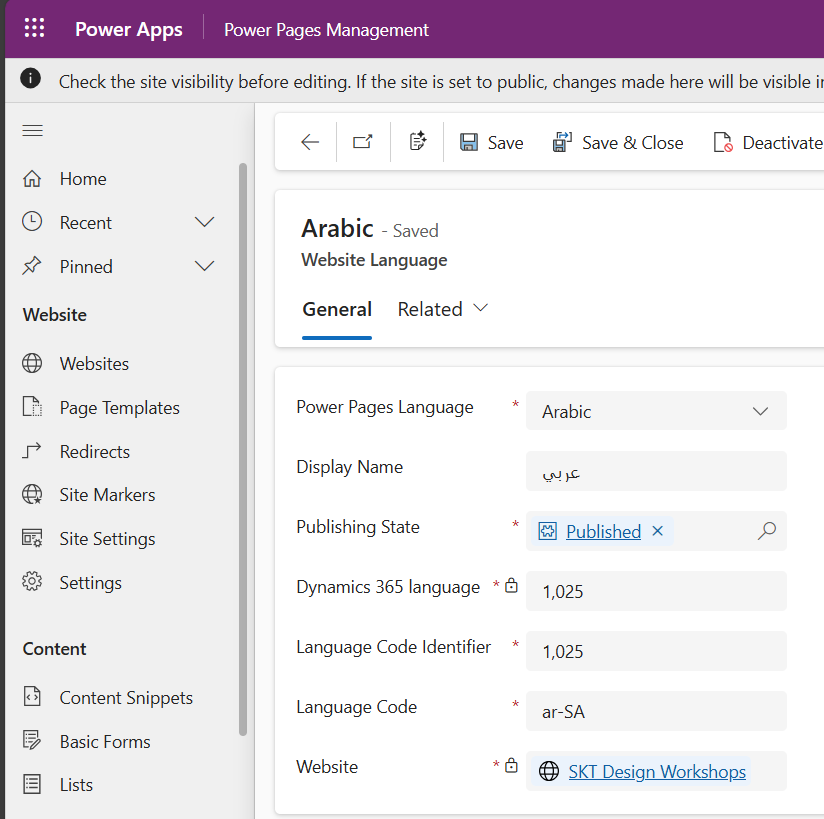Open Content Snippets from sidebar
The image size is (824, 819).
[126, 698]
